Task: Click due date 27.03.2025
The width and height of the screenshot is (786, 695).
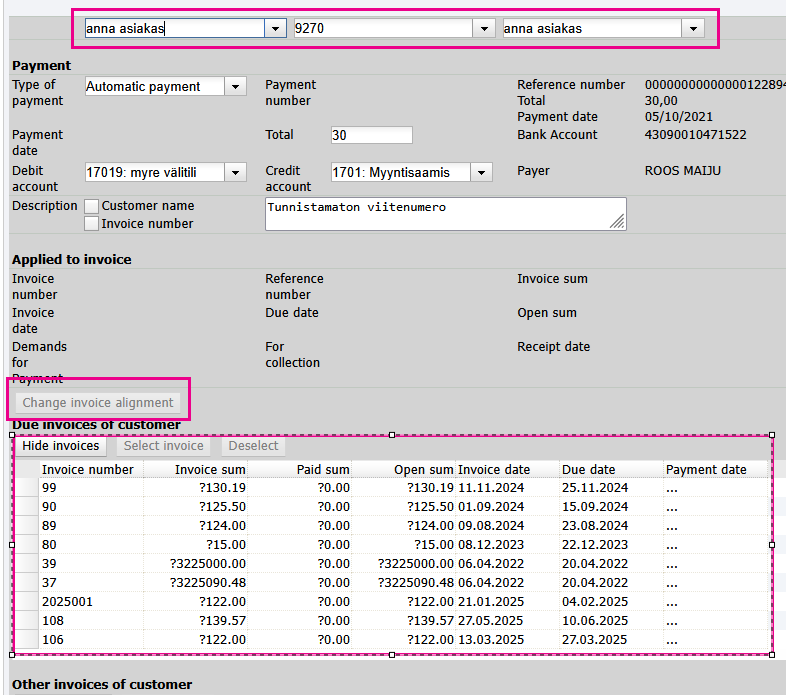Action: [595, 640]
